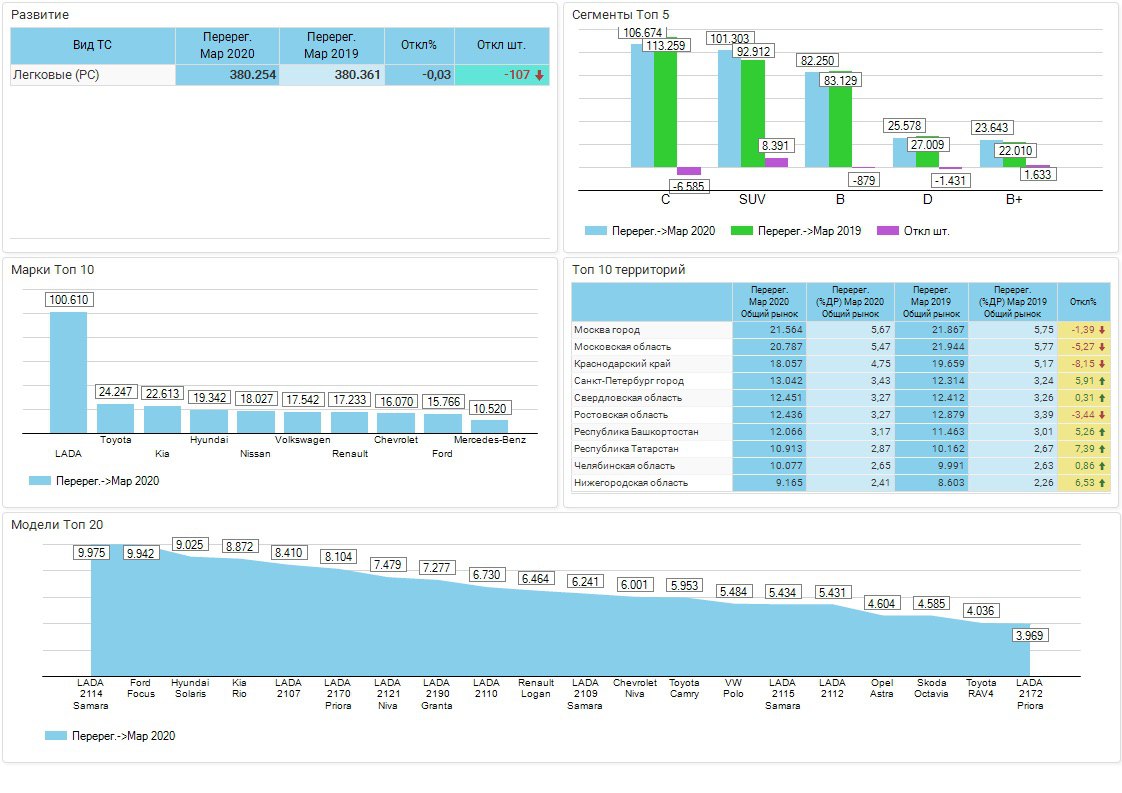Viewport: 1122px width, 793px height.
Task: Click the 23.643 label on segment B+
Action: click(x=991, y=128)
